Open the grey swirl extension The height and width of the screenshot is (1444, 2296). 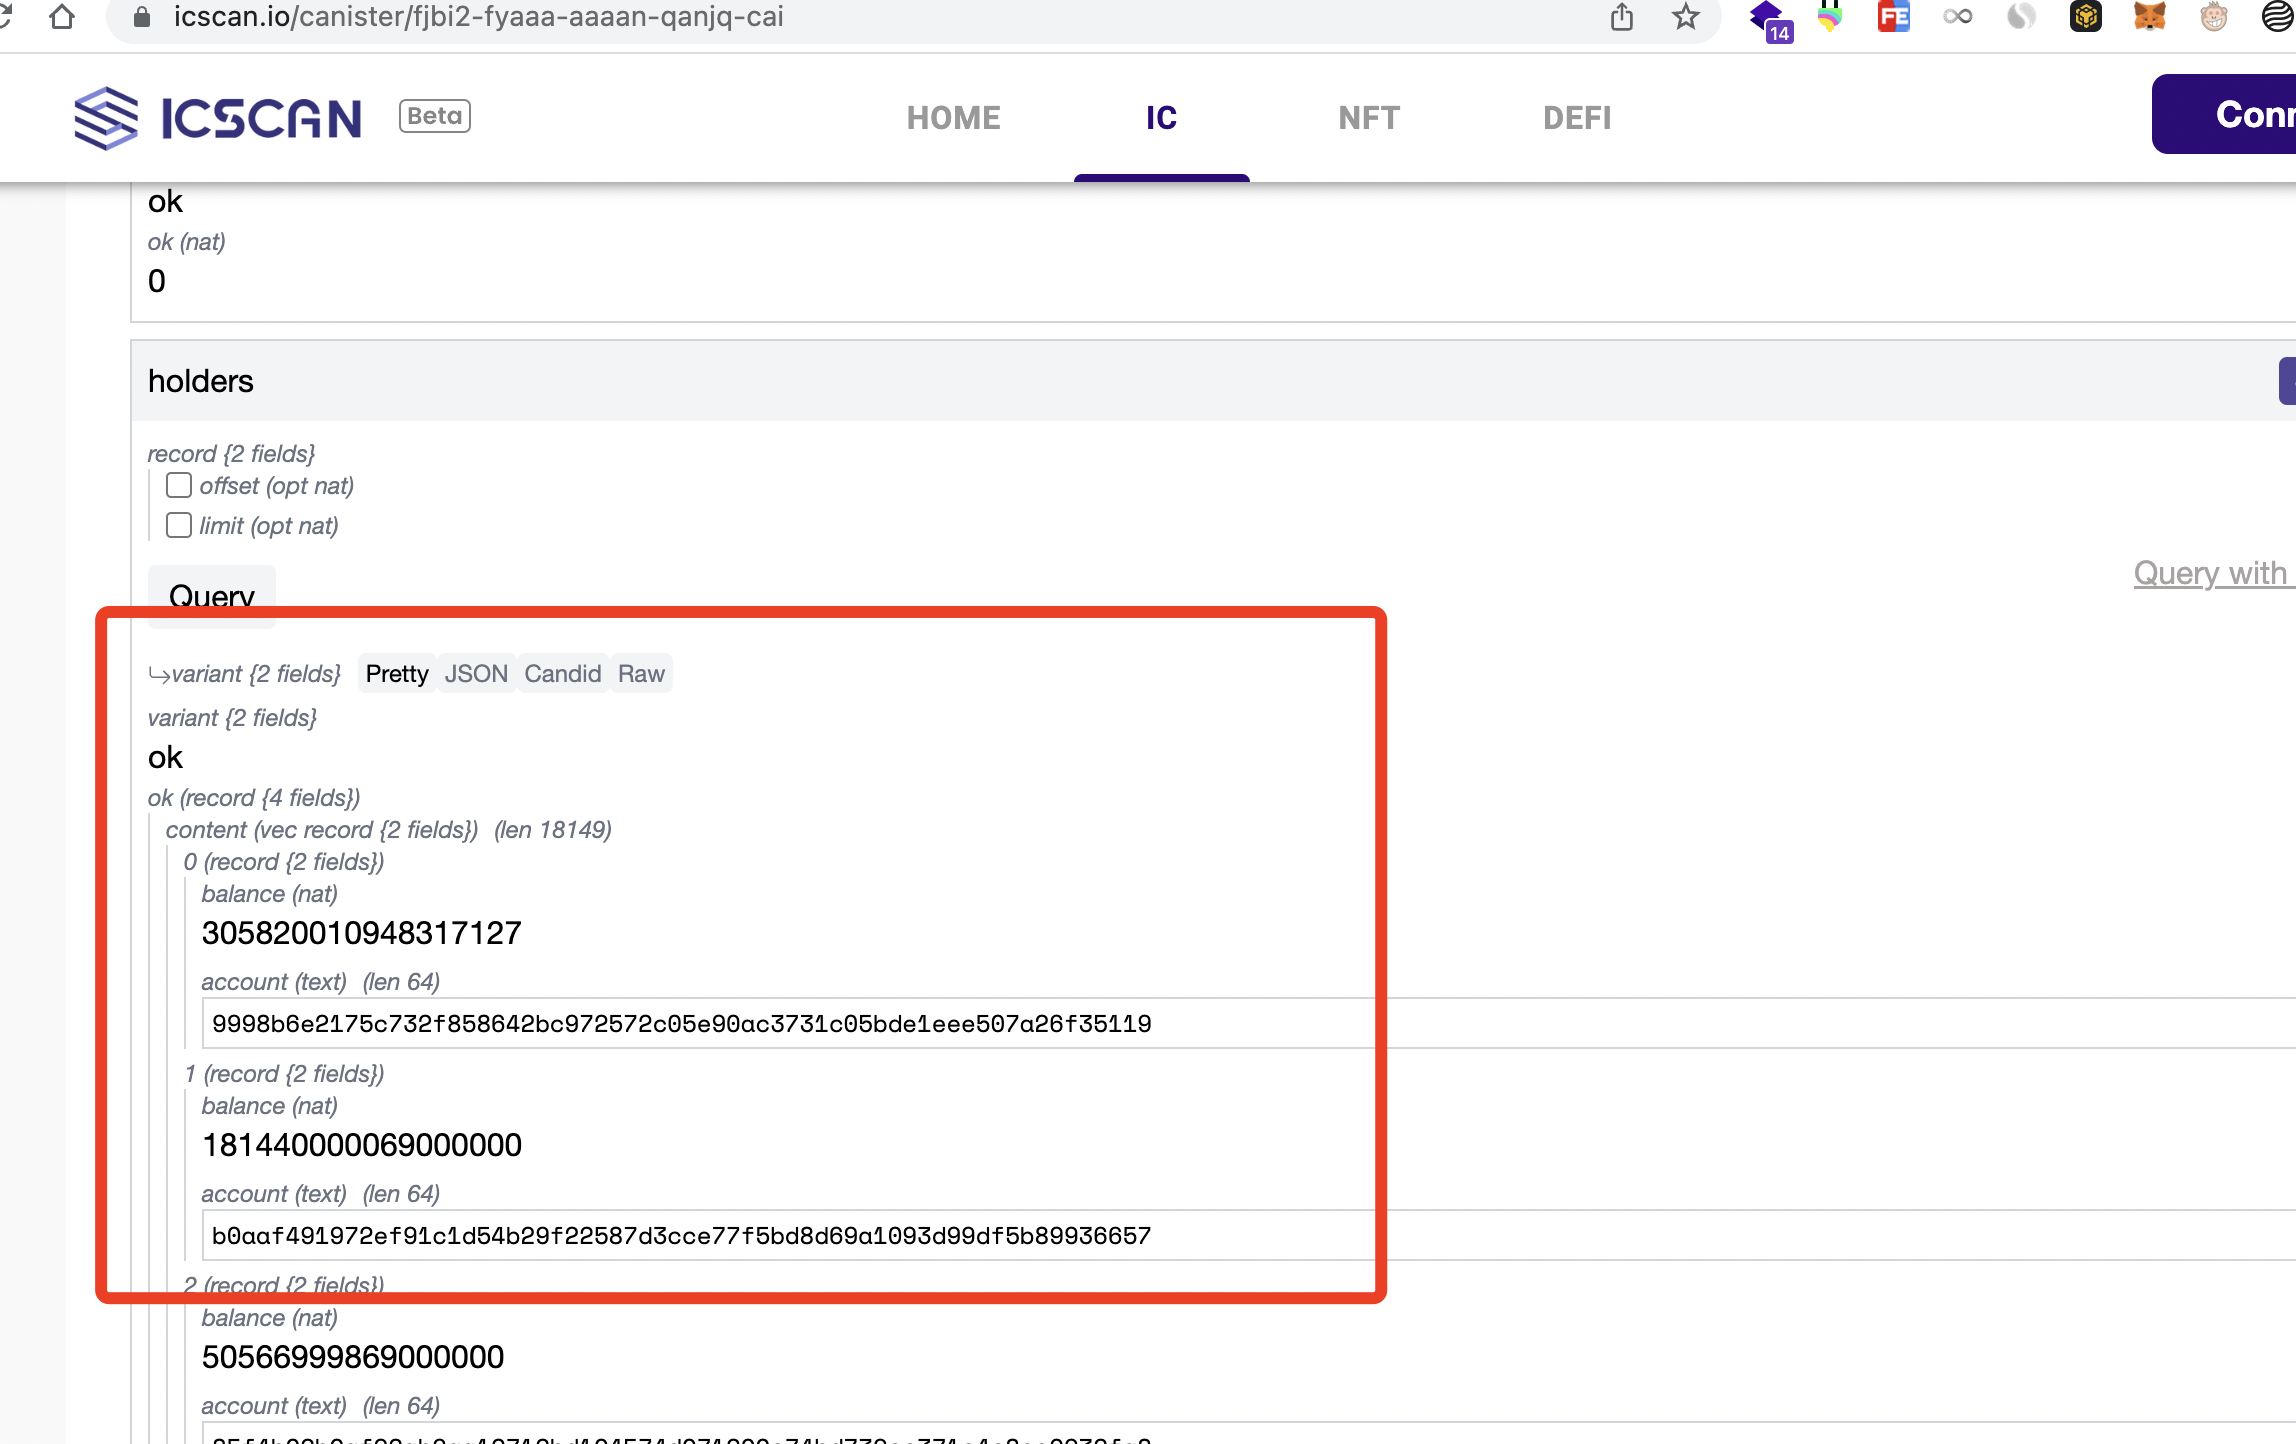(x=2022, y=17)
